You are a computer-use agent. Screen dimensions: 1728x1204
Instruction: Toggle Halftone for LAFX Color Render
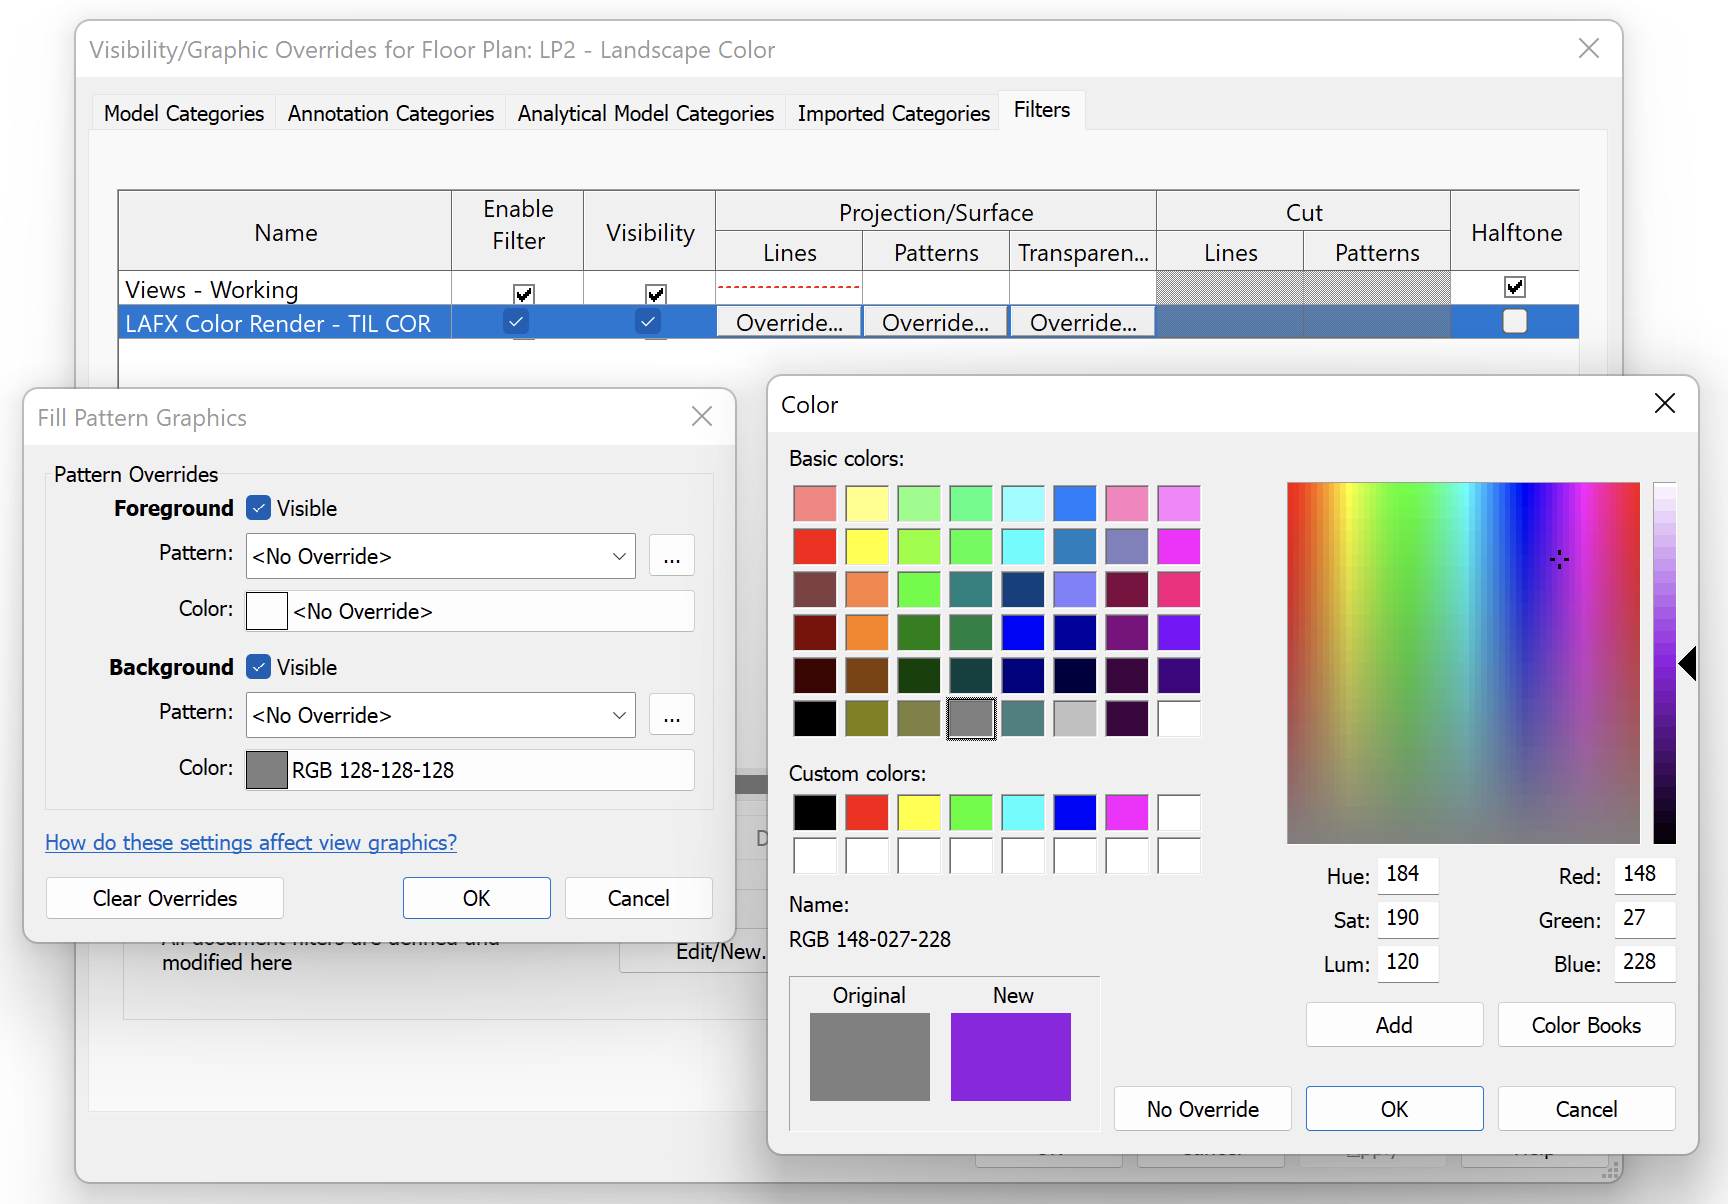pyautogui.click(x=1515, y=321)
